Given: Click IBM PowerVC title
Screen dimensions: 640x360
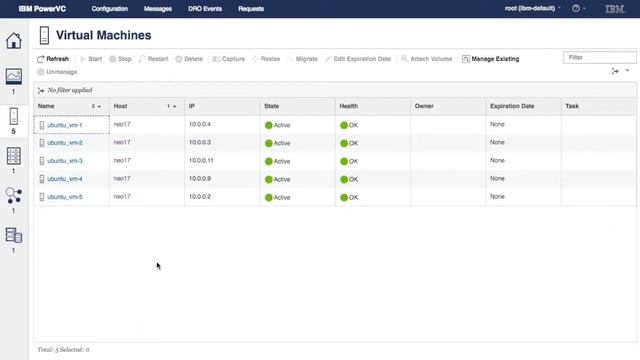Looking at the screenshot, I should click(x=42, y=9).
